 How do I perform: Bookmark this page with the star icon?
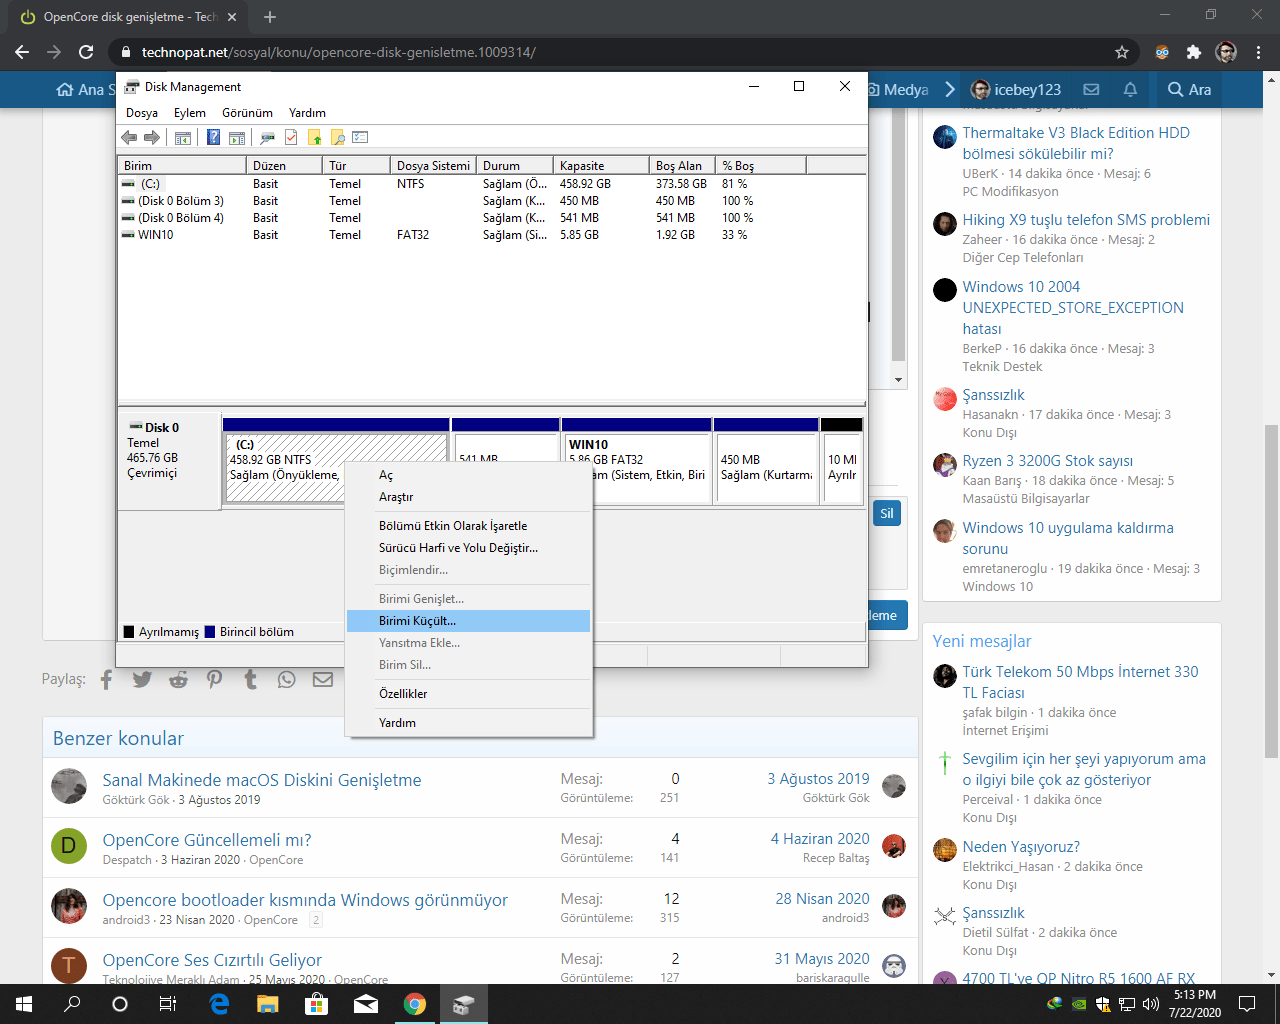pos(1122,52)
